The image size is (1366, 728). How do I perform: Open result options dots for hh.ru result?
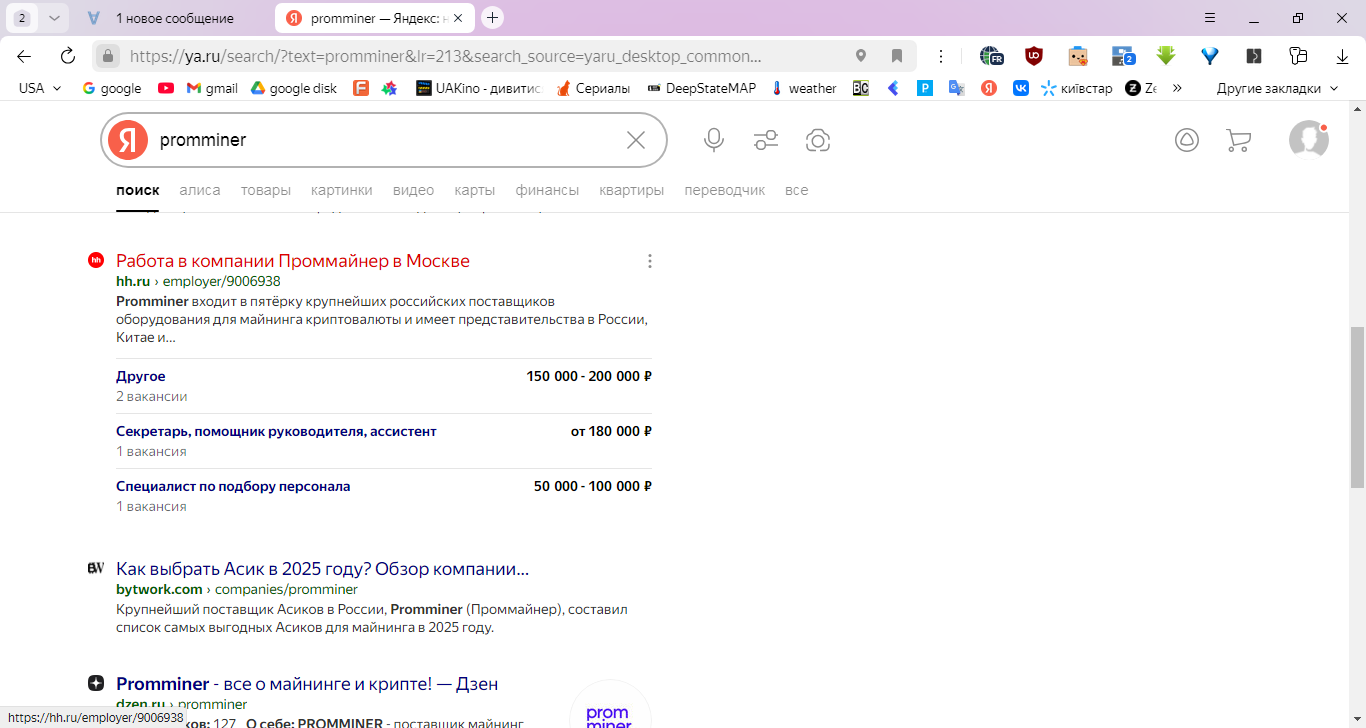(x=650, y=261)
